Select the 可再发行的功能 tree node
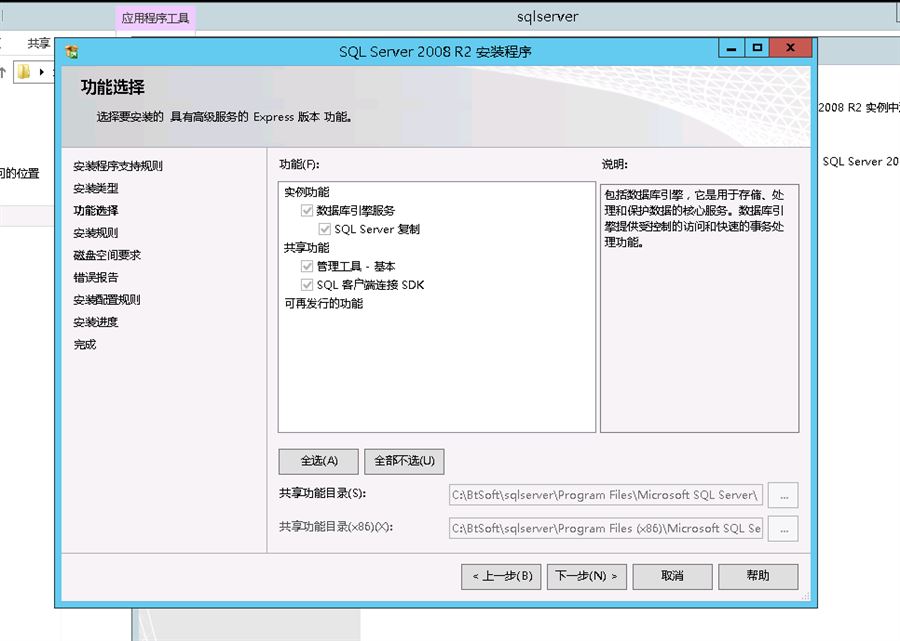Screen dimensions: 900x641 point(323,304)
